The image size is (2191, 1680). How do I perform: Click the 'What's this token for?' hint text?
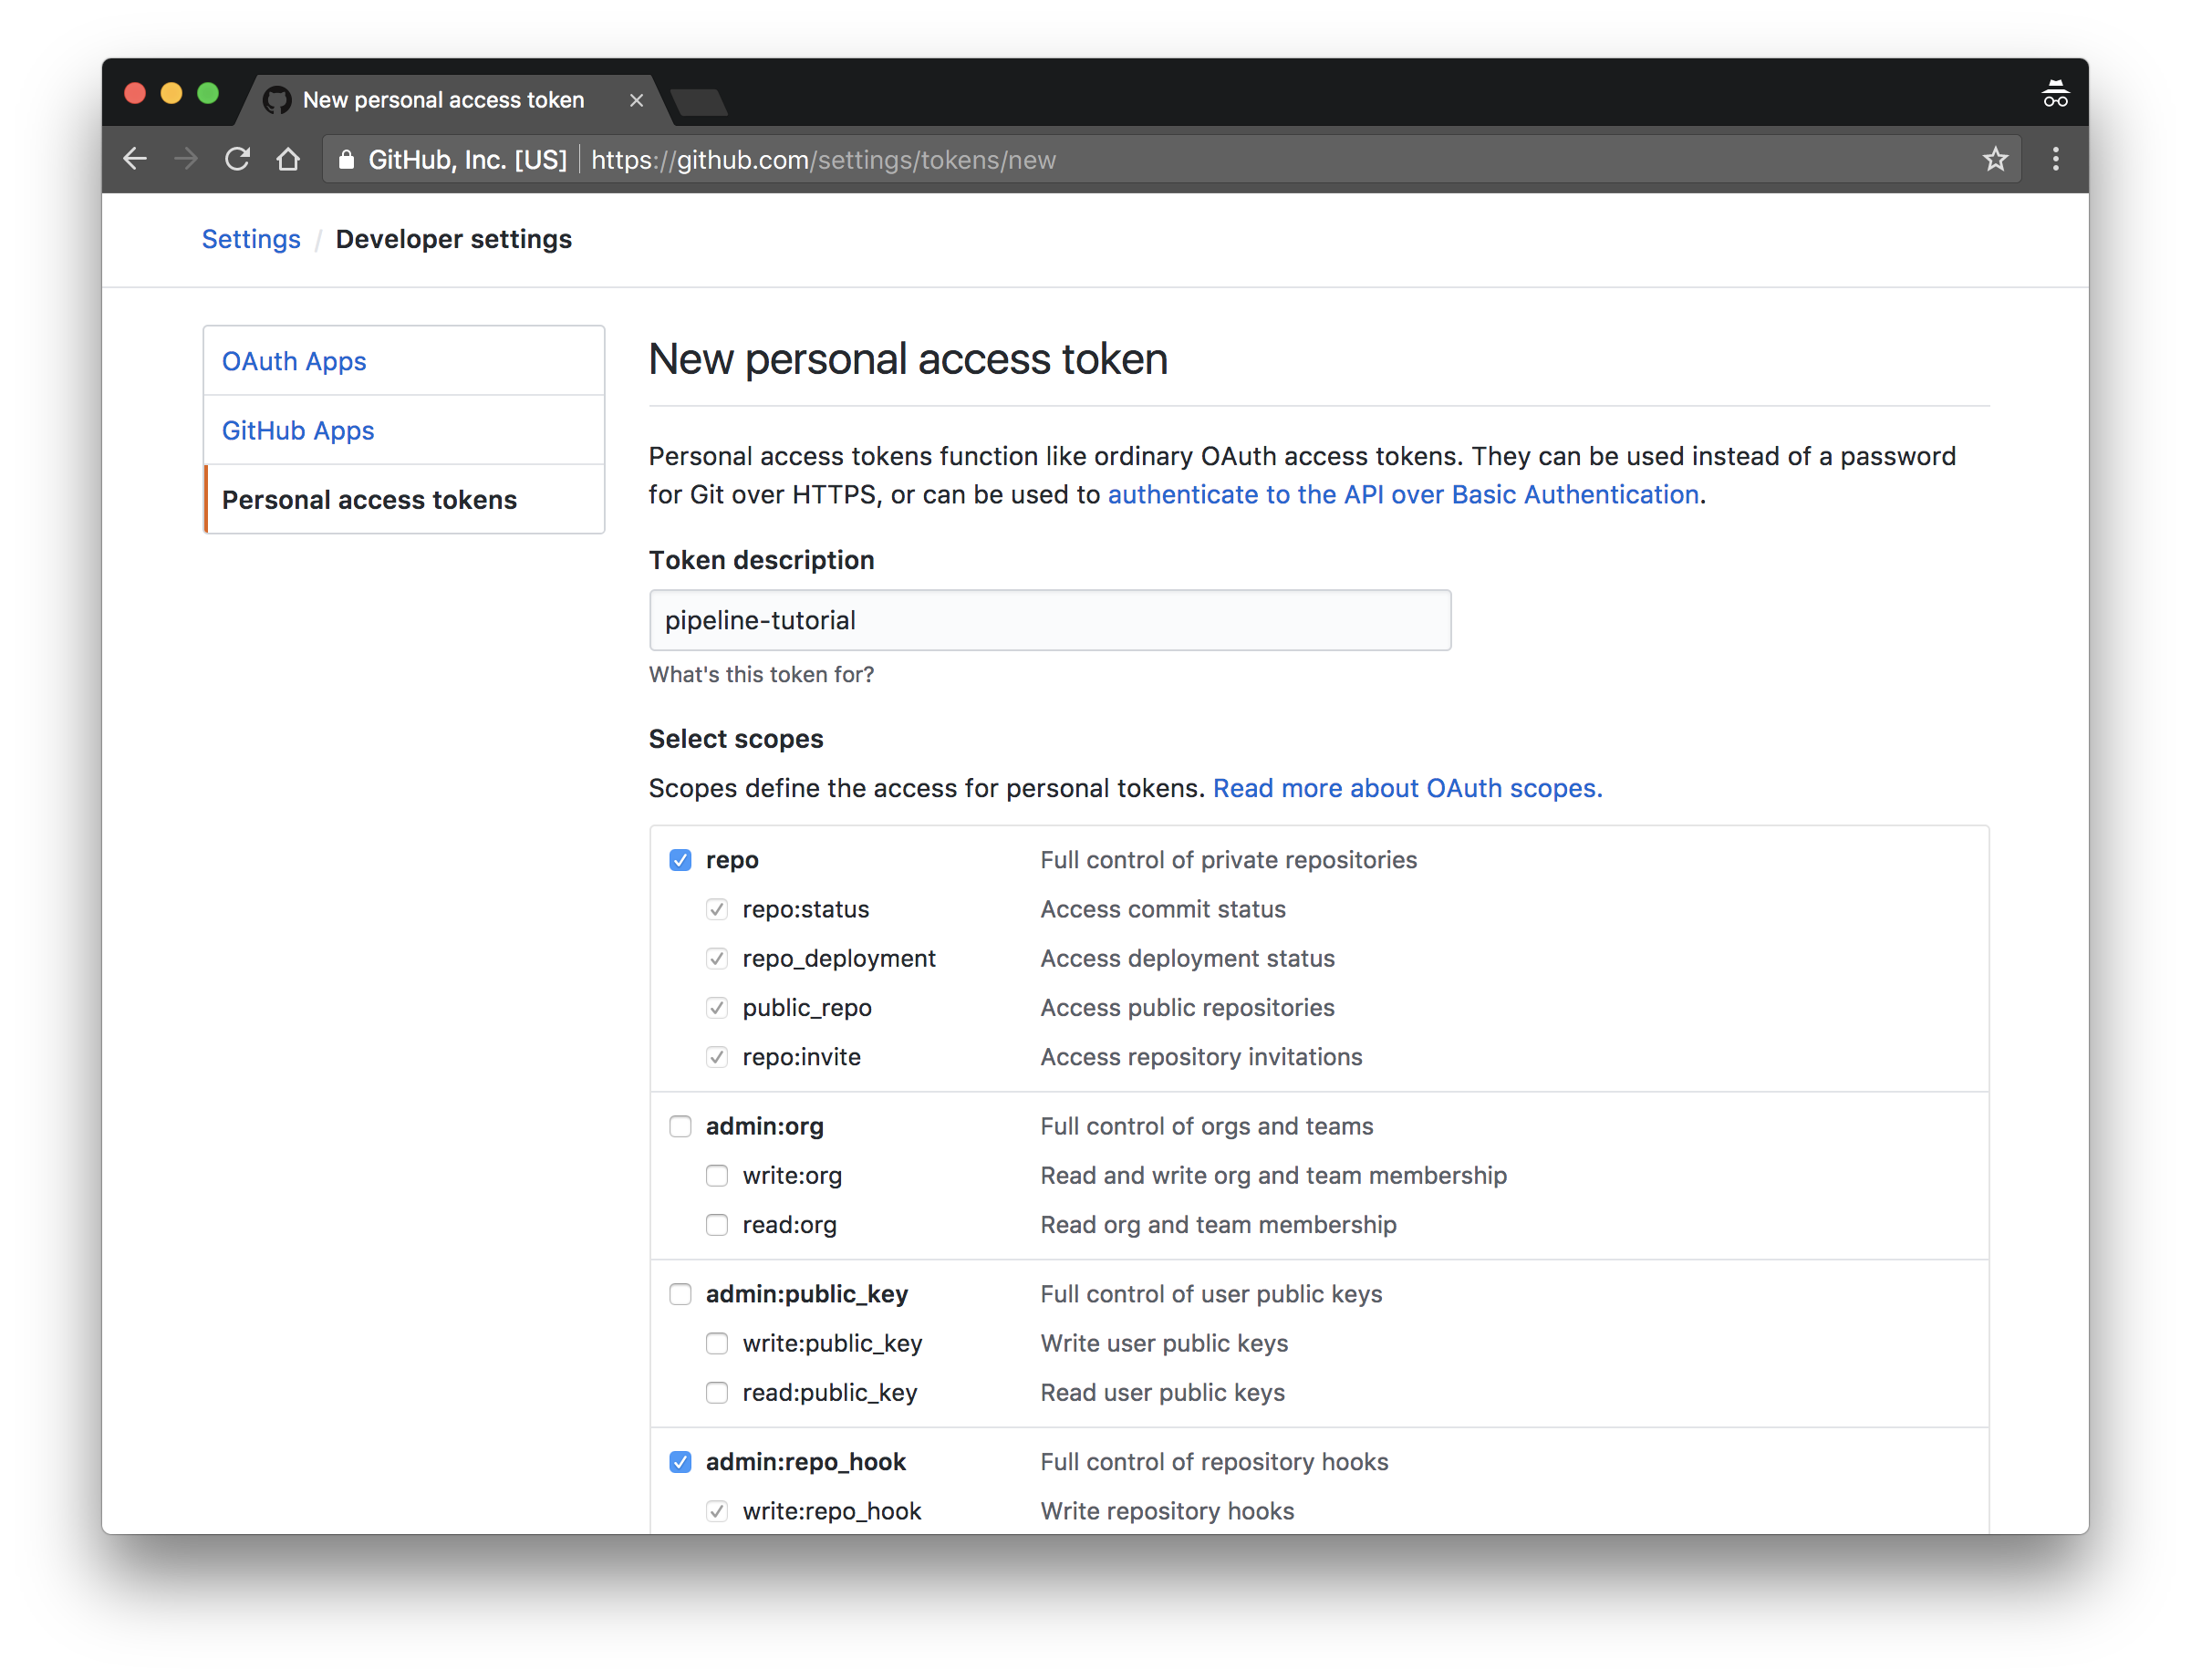[x=761, y=674]
